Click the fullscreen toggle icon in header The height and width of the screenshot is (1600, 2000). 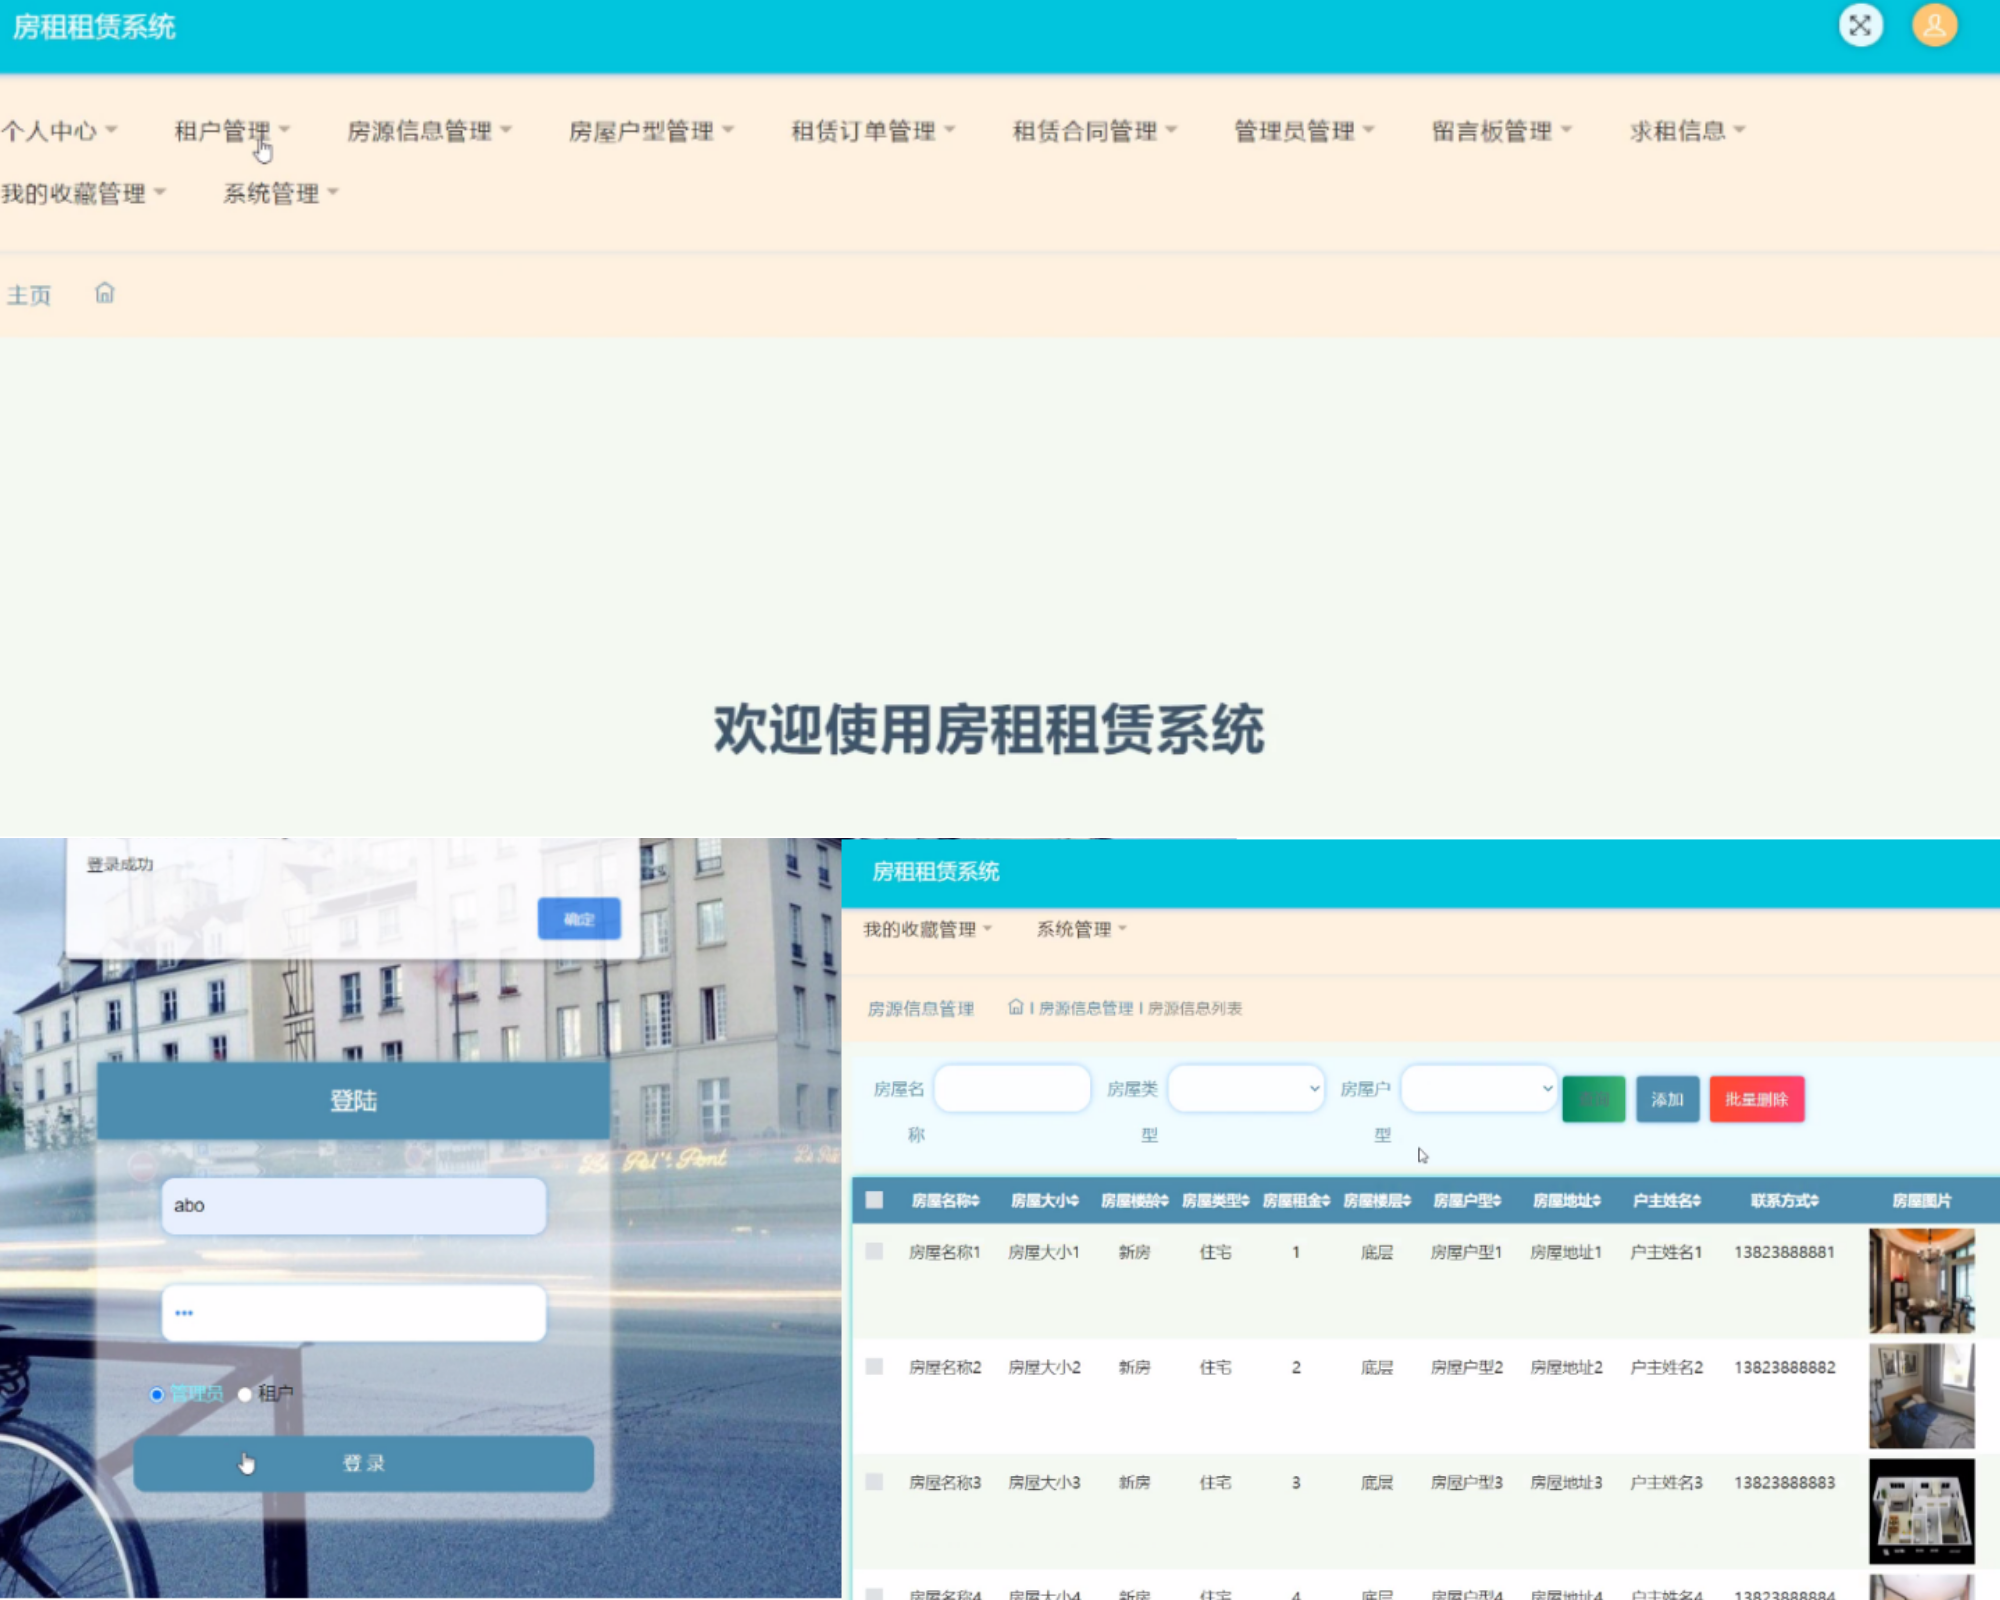tap(1860, 26)
